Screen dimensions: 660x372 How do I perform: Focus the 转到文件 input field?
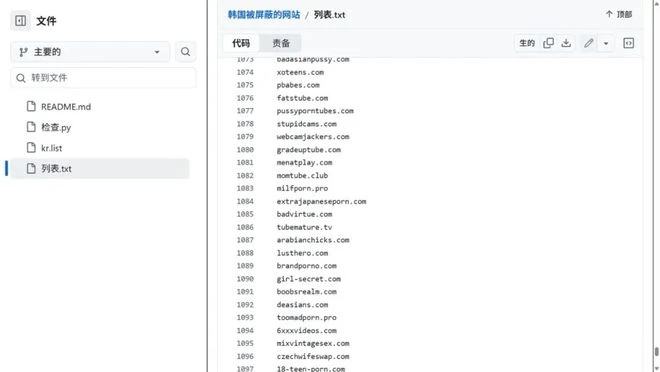point(104,78)
